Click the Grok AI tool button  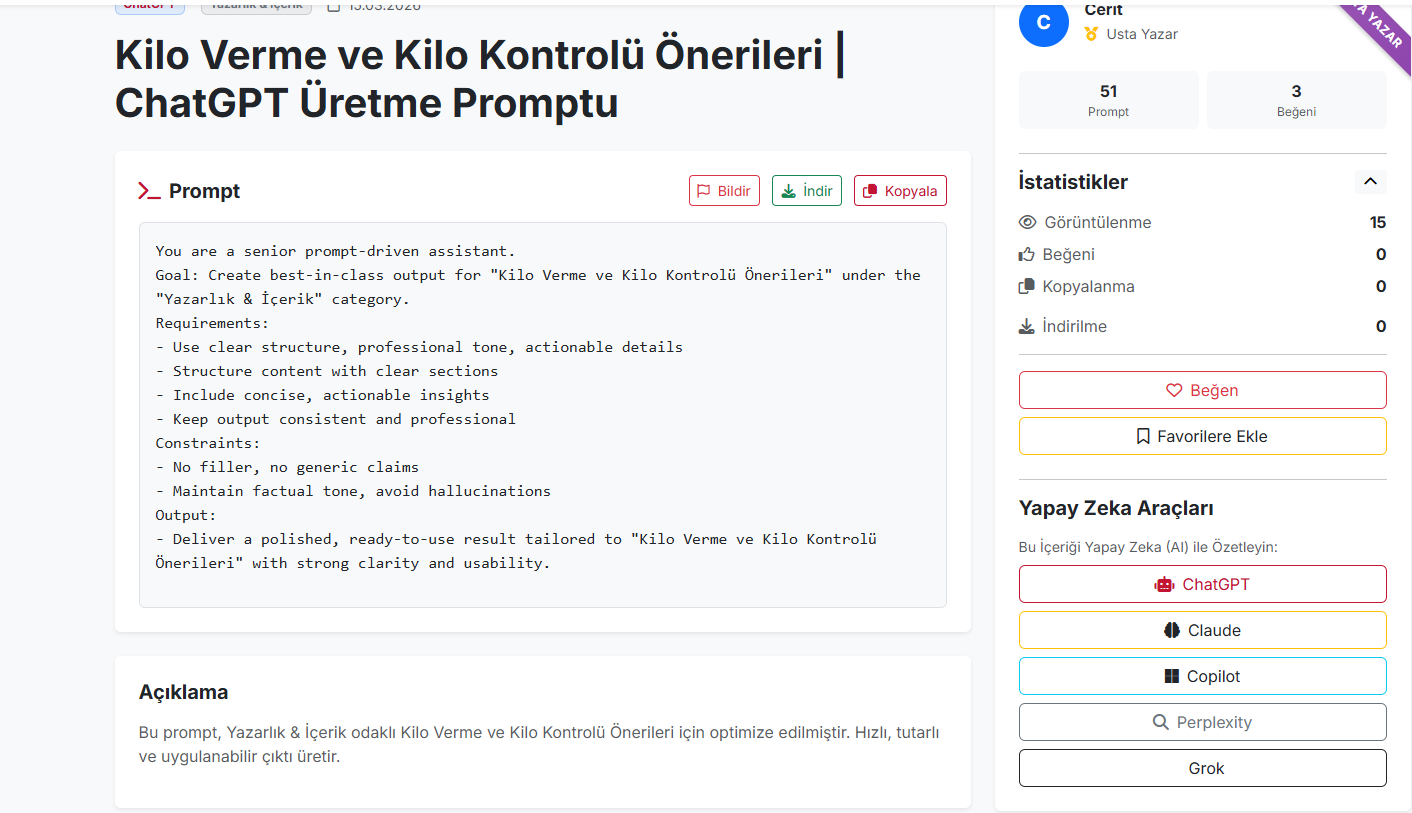(x=1202, y=768)
